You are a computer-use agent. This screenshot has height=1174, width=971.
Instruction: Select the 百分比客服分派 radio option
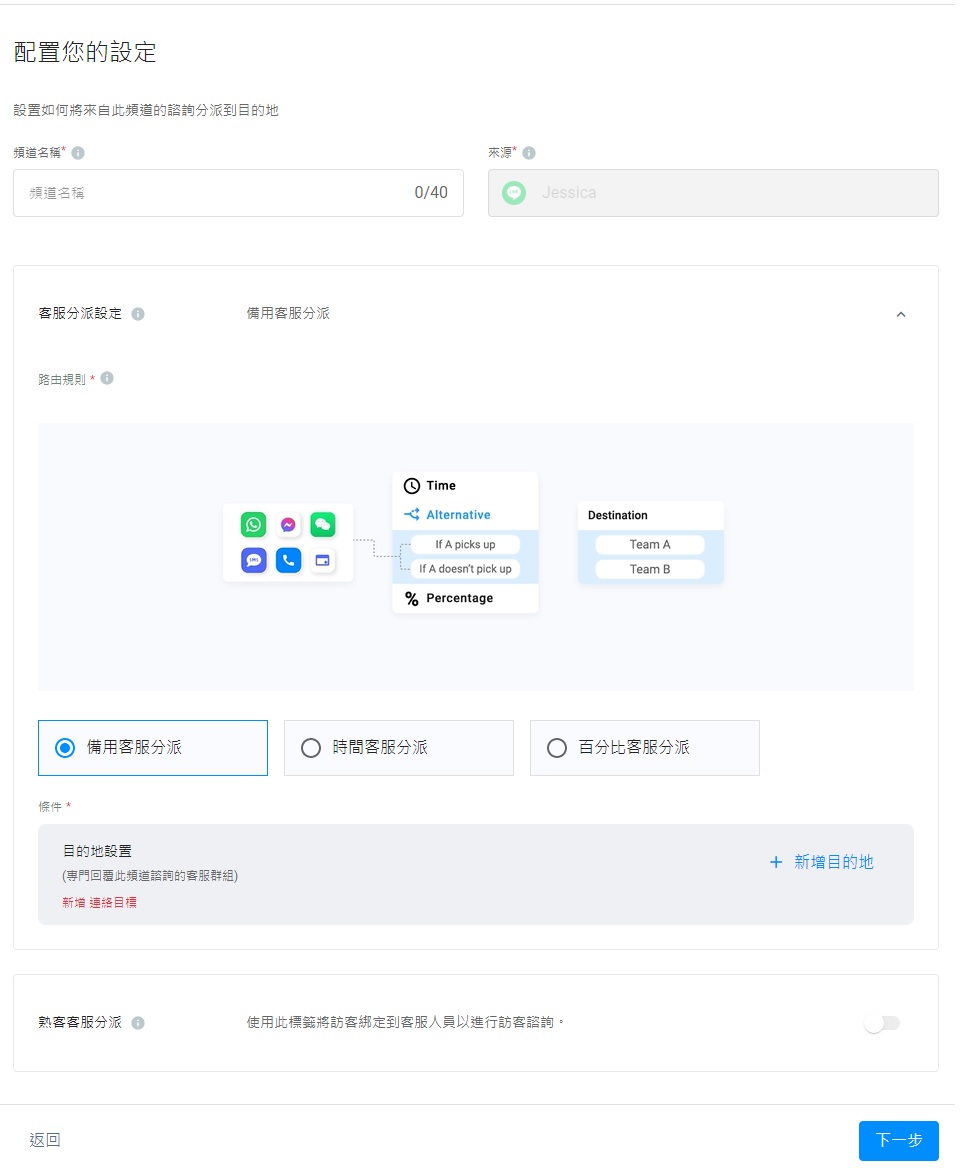(x=645, y=747)
